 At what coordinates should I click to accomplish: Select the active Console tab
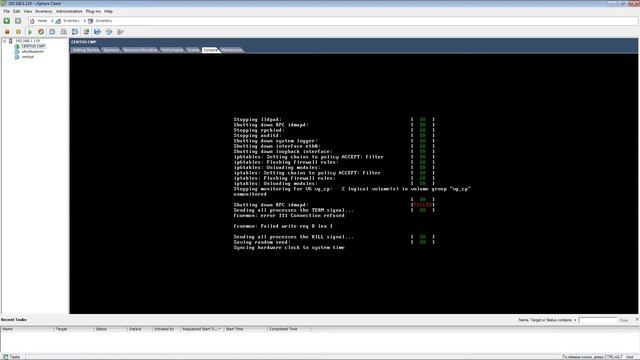(210, 50)
